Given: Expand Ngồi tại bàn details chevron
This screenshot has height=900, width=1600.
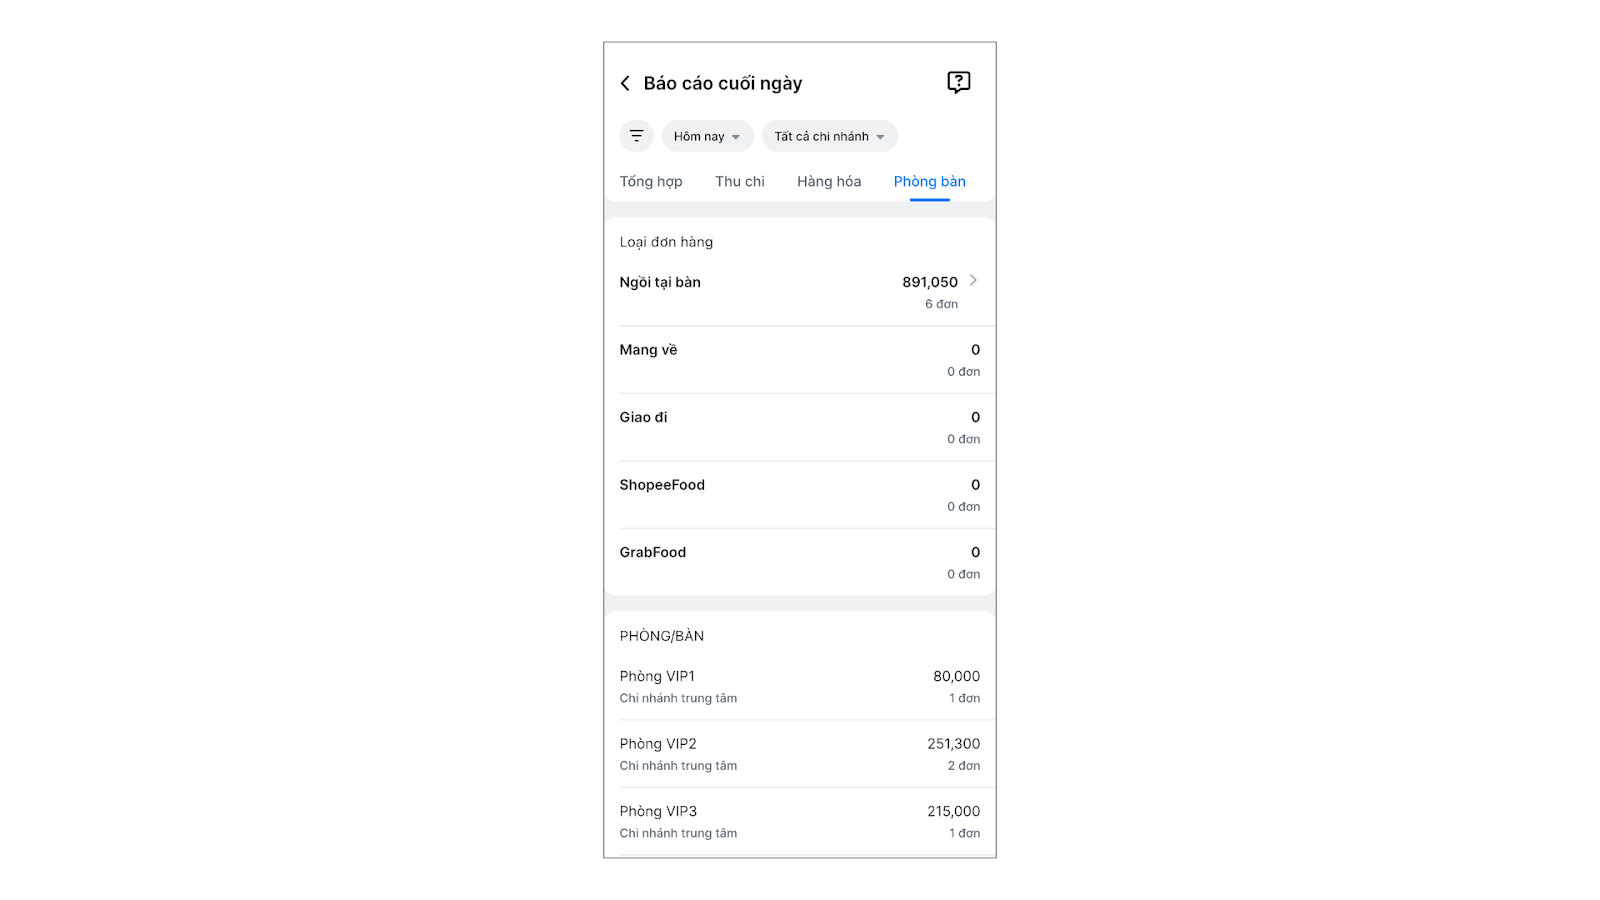Looking at the screenshot, I should coord(973,281).
